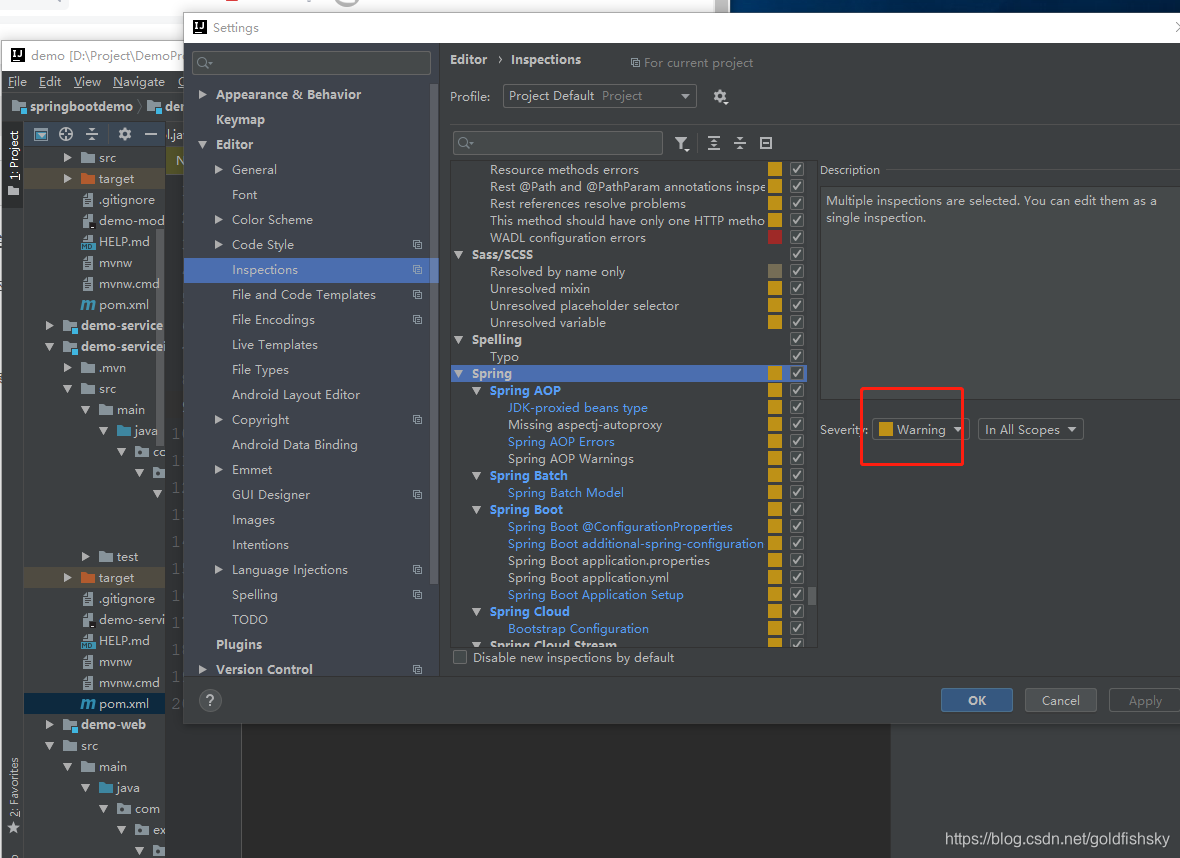The width and height of the screenshot is (1180, 858).
Task: Click project-level icon next to Code Style
Action: (417, 245)
